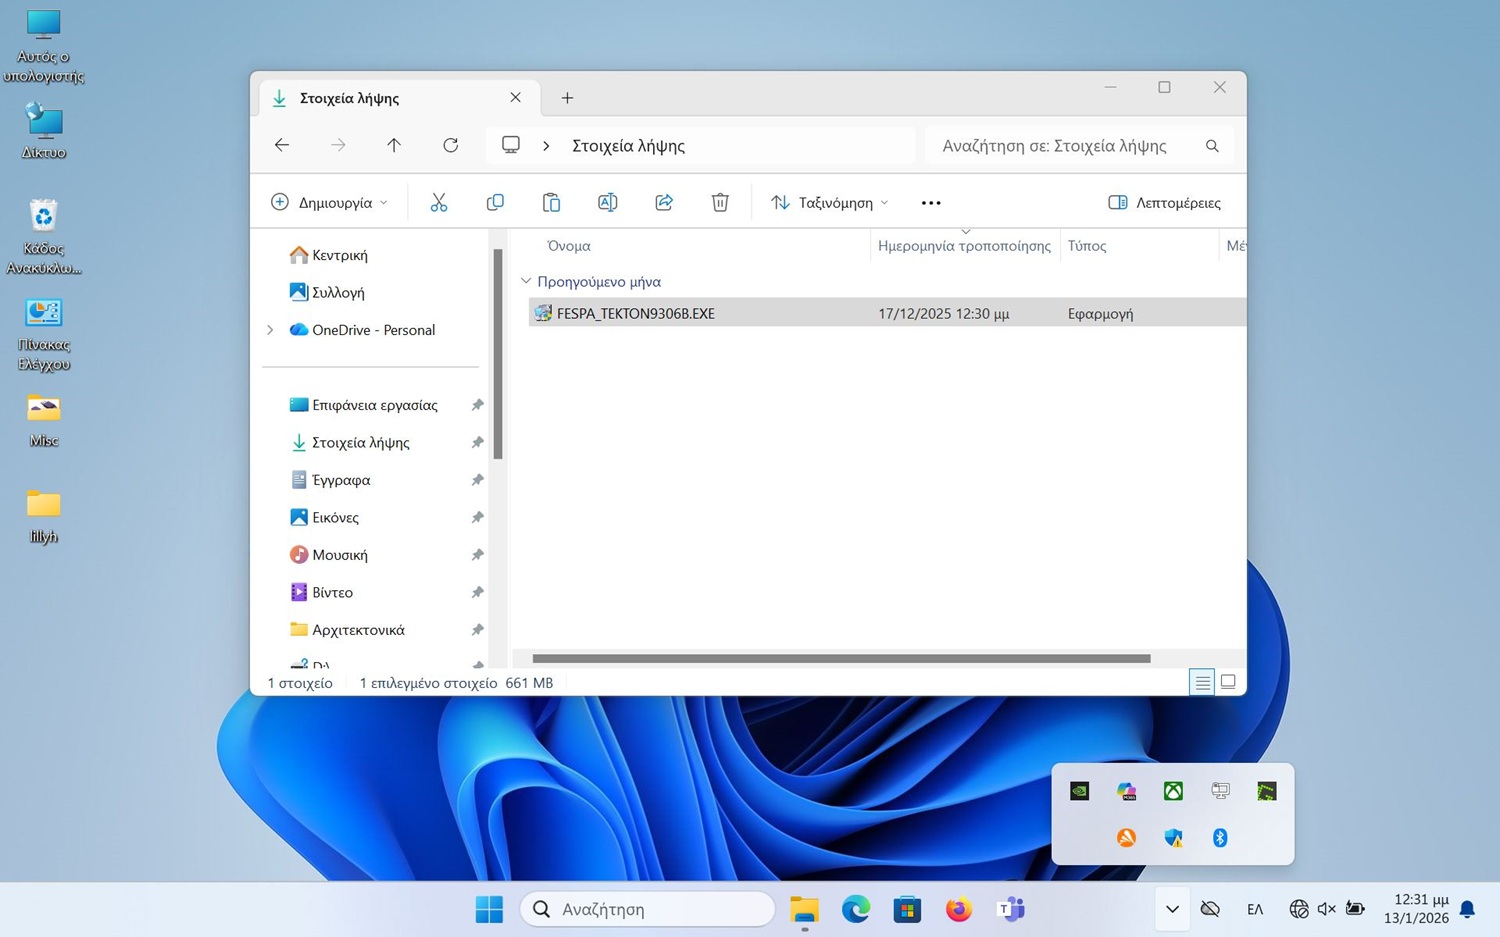Open the three-dots more options menu

pyautogui.click(x=930, y=203)
